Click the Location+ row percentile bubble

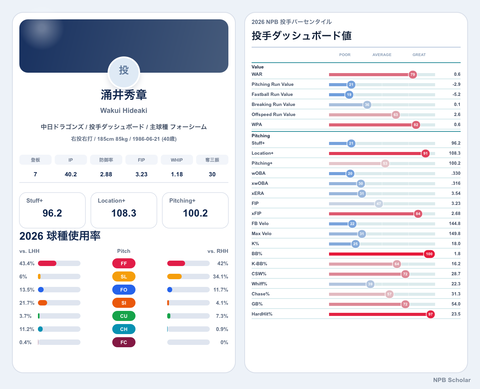425,153
